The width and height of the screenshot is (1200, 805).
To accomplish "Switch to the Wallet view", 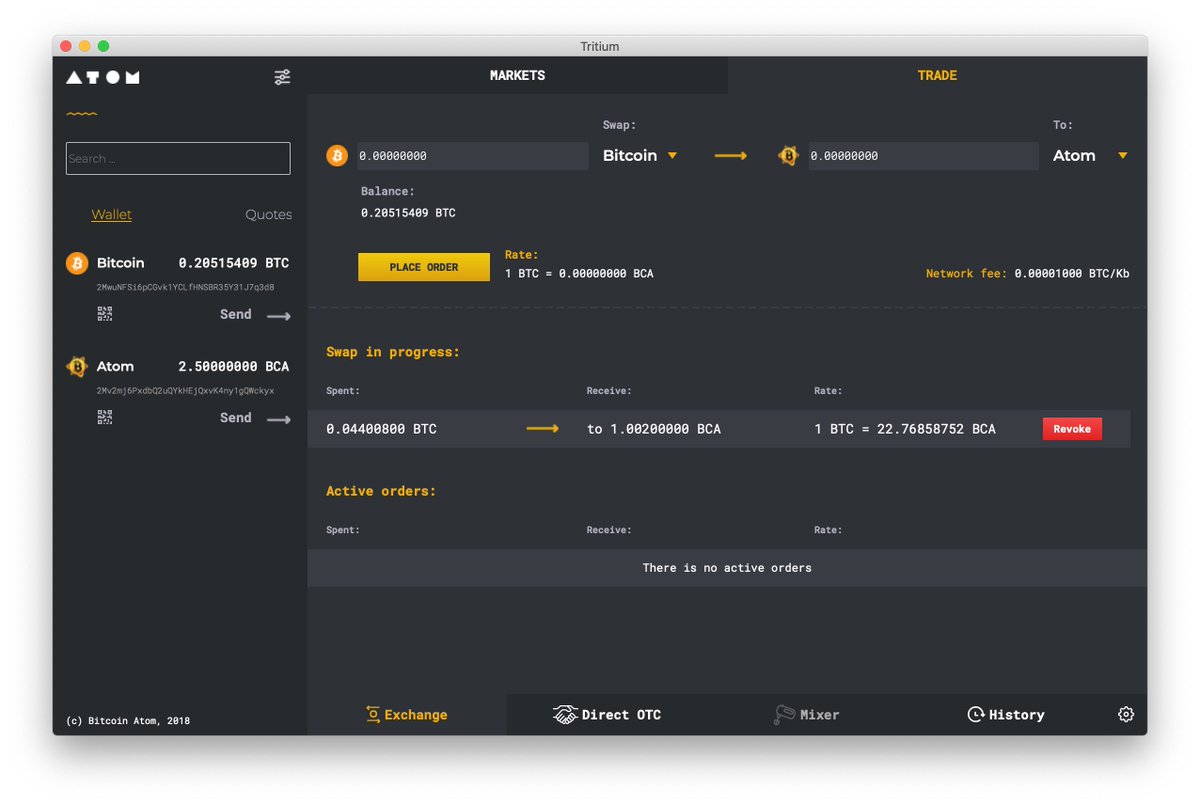I will click(111, 214).
